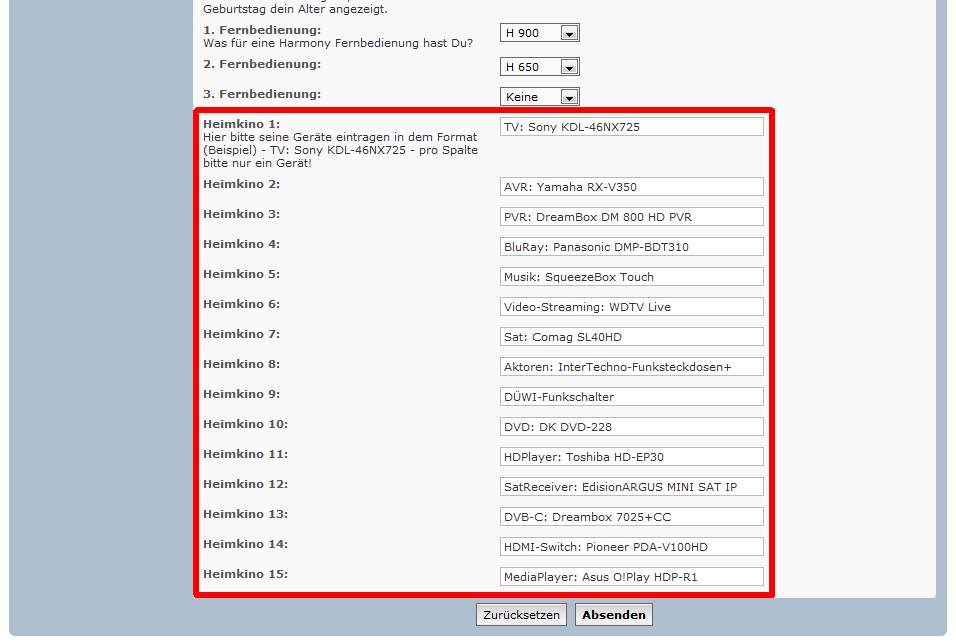Click the Heimkino 12 Edision SatReceiver field
The image size is (956, 643).
[x=632, y=487]
